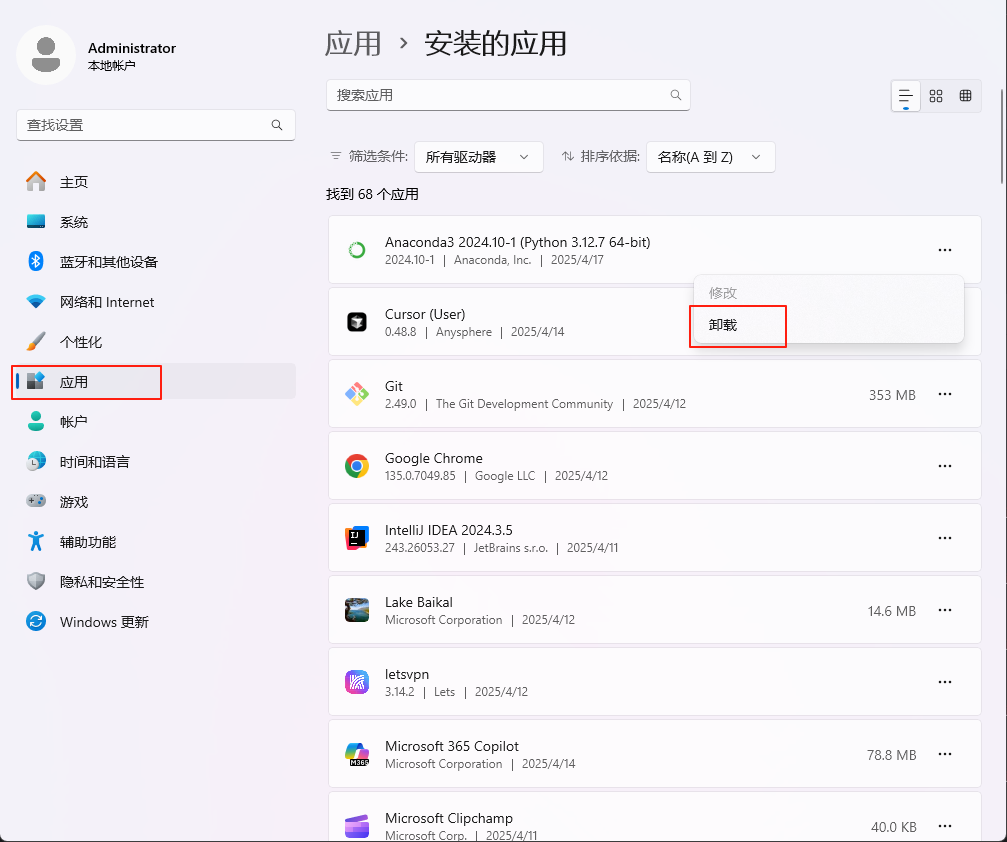Click the letsvpn app icon
The height and width of the screenshot is (842, 1007).
[x=356, y=682]
